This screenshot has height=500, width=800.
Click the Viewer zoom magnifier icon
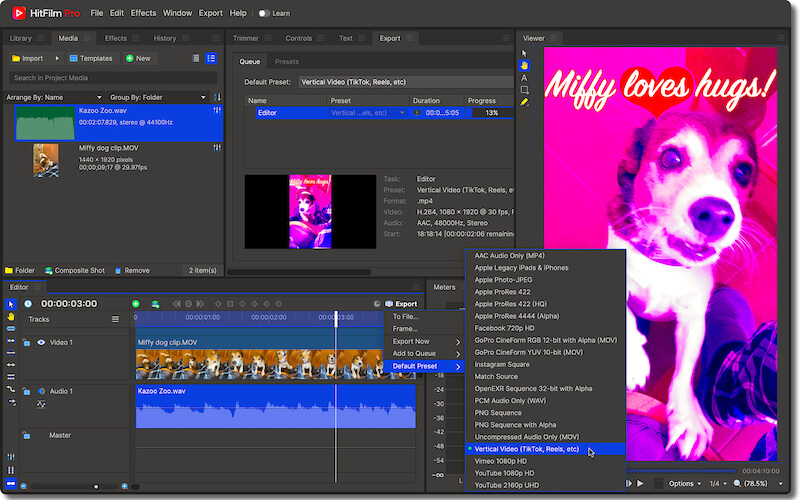(737, 483)
